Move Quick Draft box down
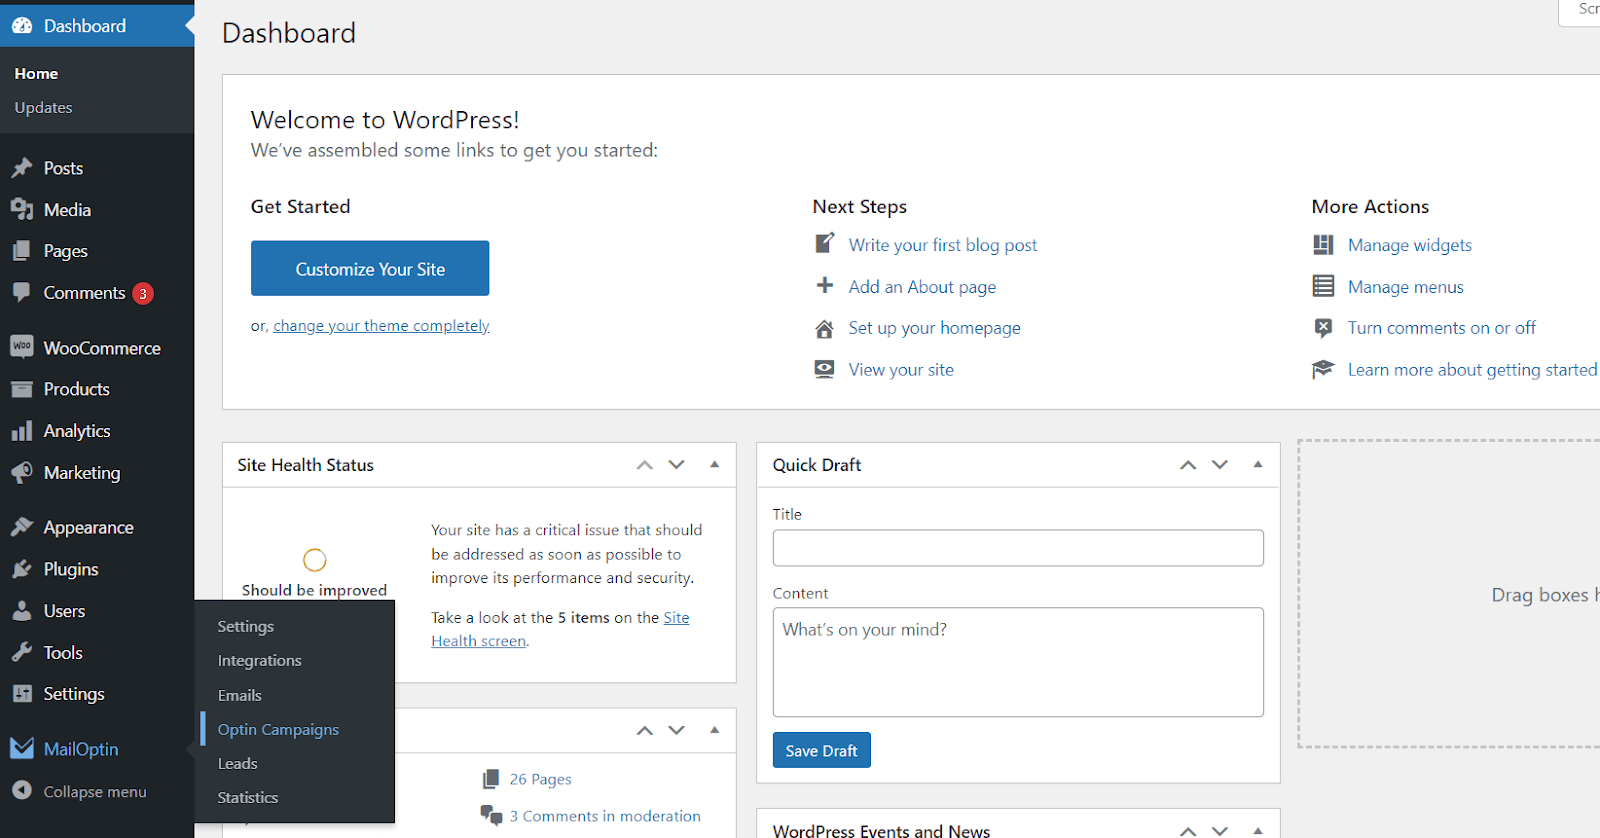1600x838 pixels. [1220, 465]
